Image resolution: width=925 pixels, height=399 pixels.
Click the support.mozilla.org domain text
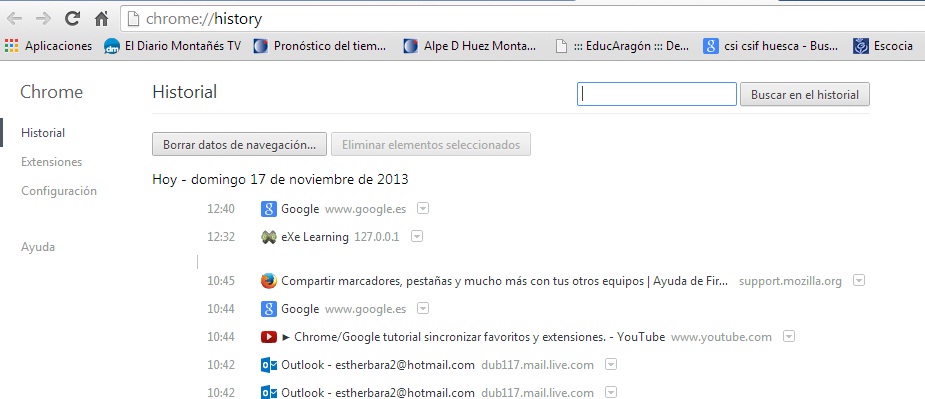click(790, 281)
